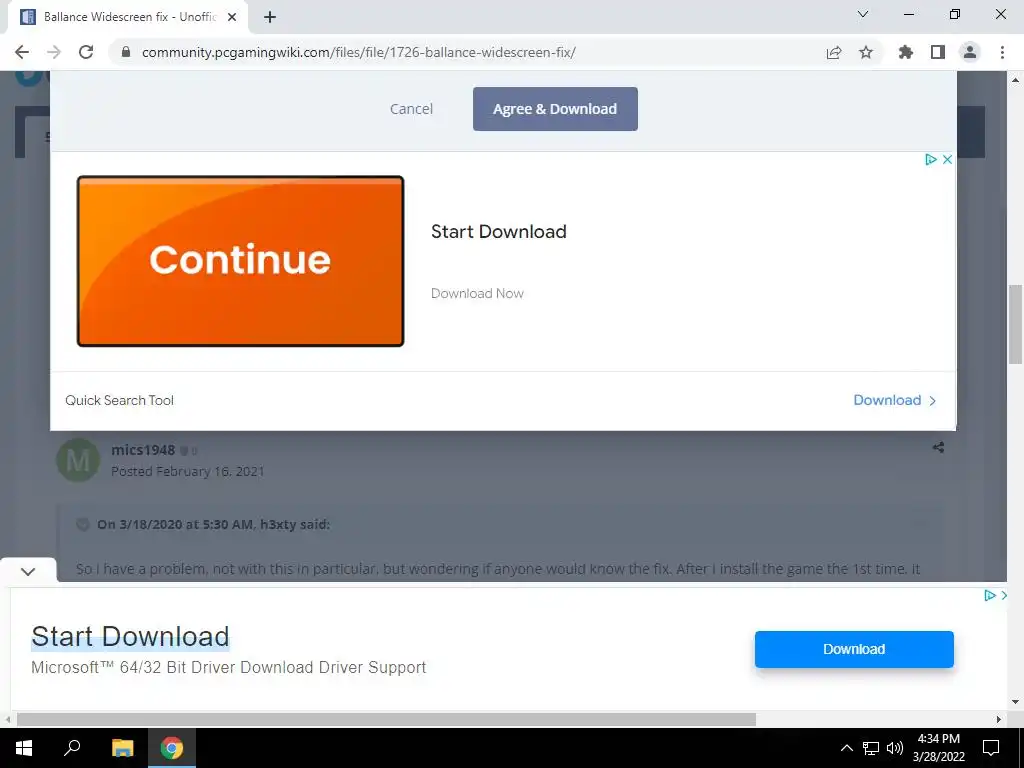Screen dimensions: 1024x768
Task: Open Chrome's three-dot menu
Action: coord(1002,52)
